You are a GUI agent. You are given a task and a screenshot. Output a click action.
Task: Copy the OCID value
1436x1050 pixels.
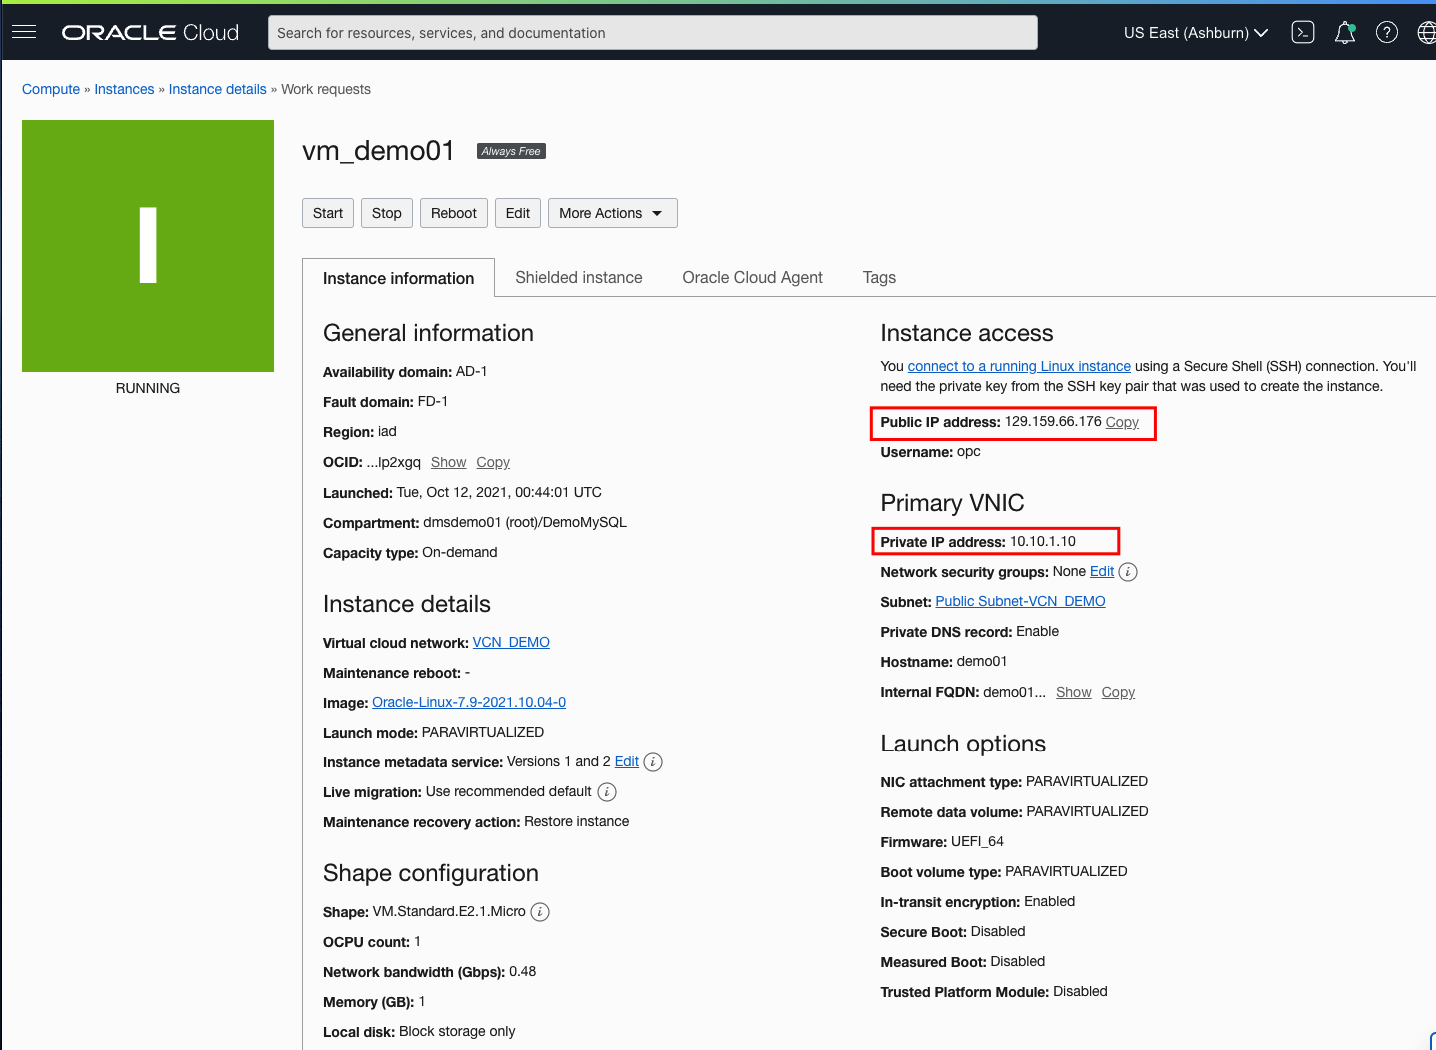pyautogui.click(x=493, y=462)
